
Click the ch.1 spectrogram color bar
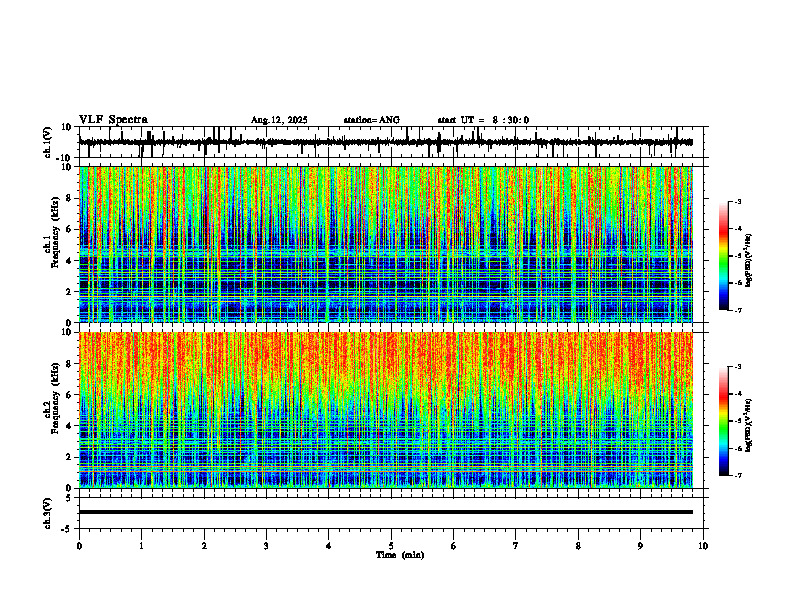[x=724, y=256]
